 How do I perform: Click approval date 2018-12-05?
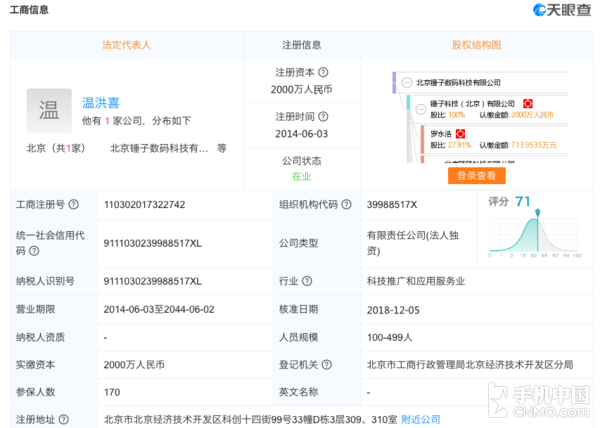(x=393, y=310)
